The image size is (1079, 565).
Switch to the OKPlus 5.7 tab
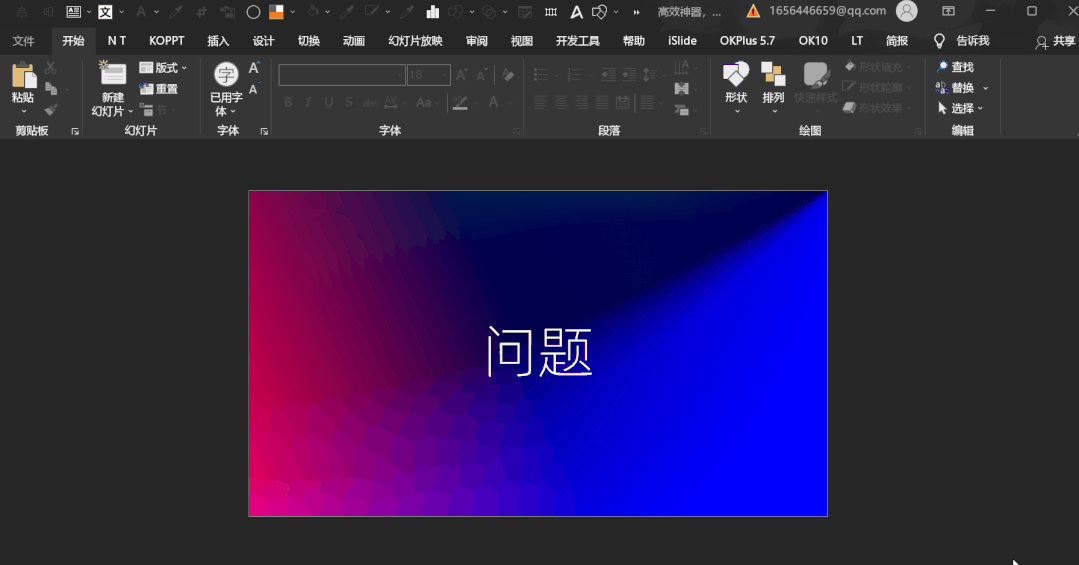747,41
